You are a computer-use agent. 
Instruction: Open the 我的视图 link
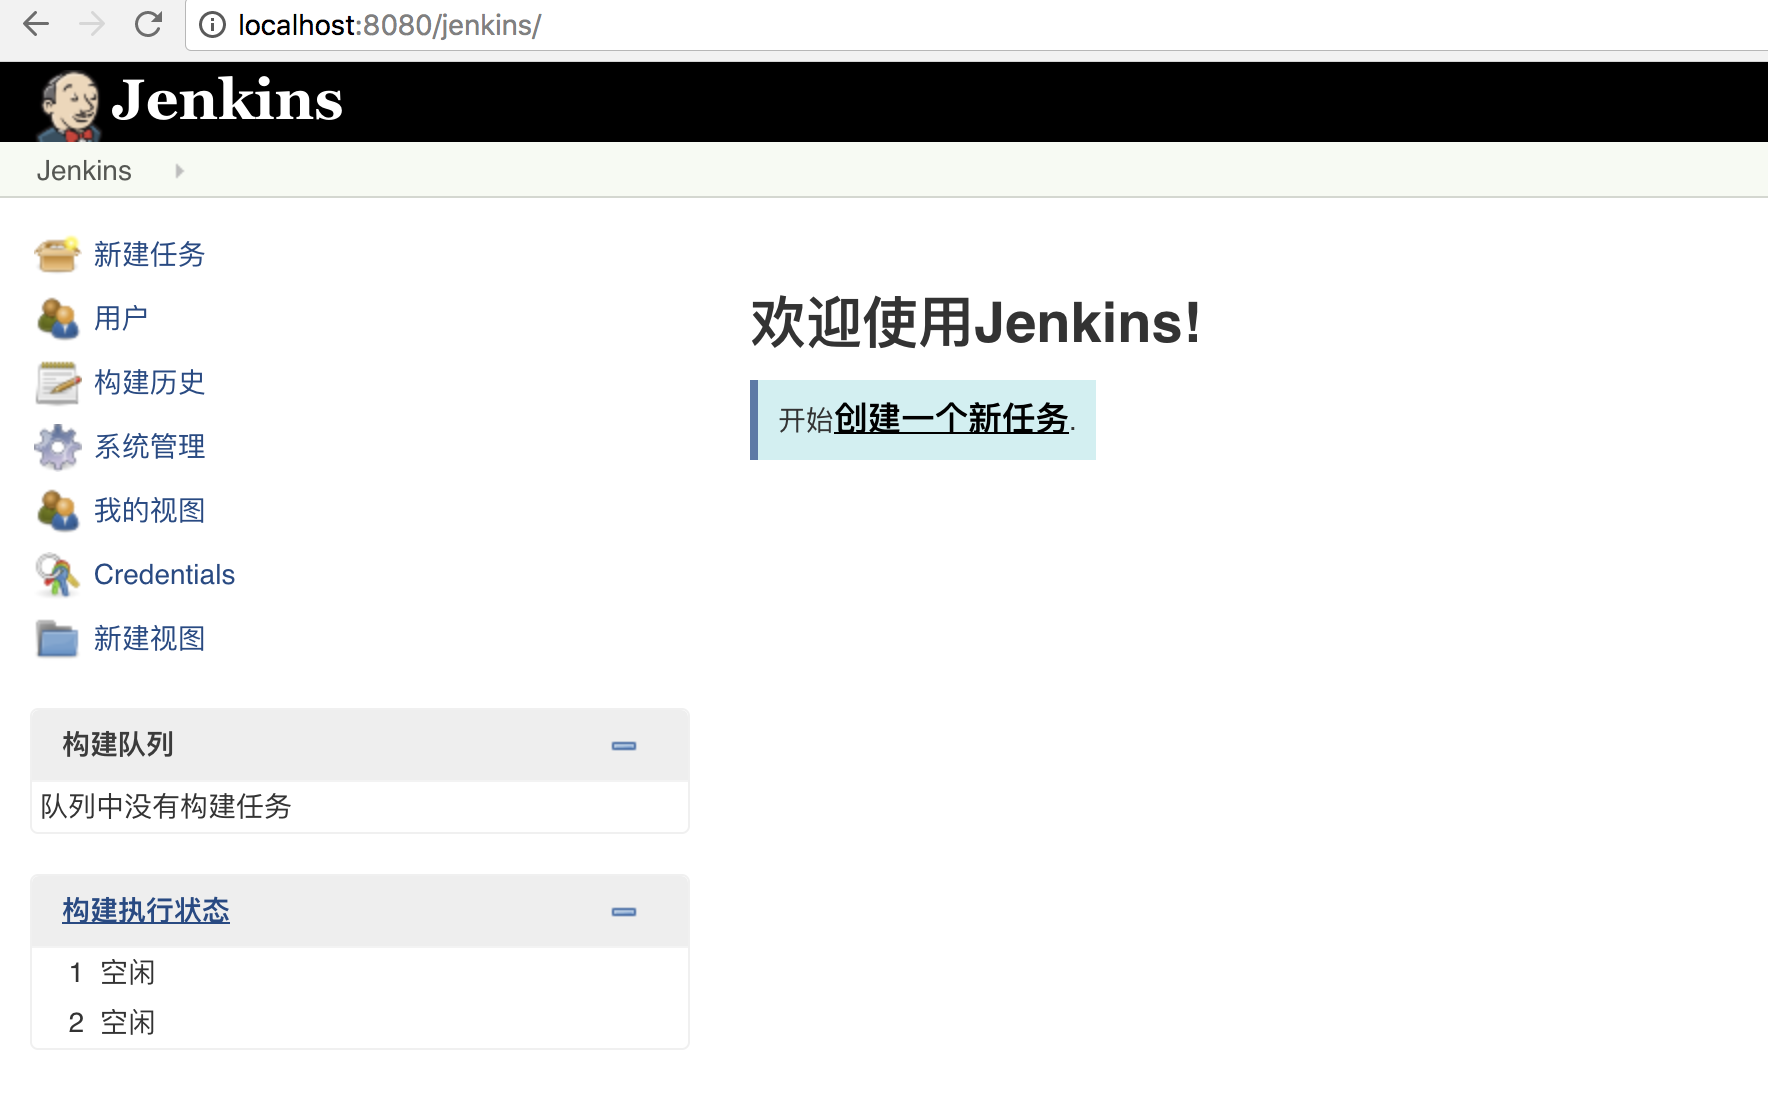click(149, 510)
